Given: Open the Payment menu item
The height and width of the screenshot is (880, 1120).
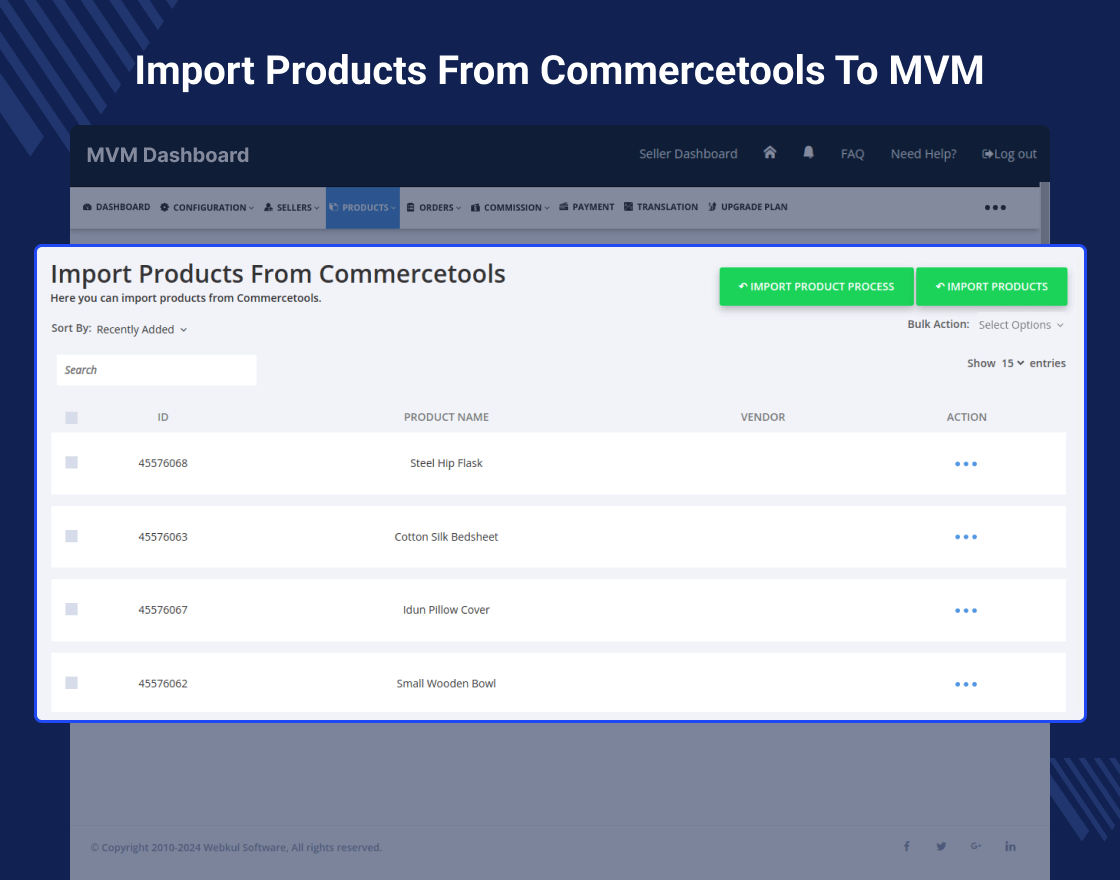Looking at the screenshot, I should (x=586, y=207).
